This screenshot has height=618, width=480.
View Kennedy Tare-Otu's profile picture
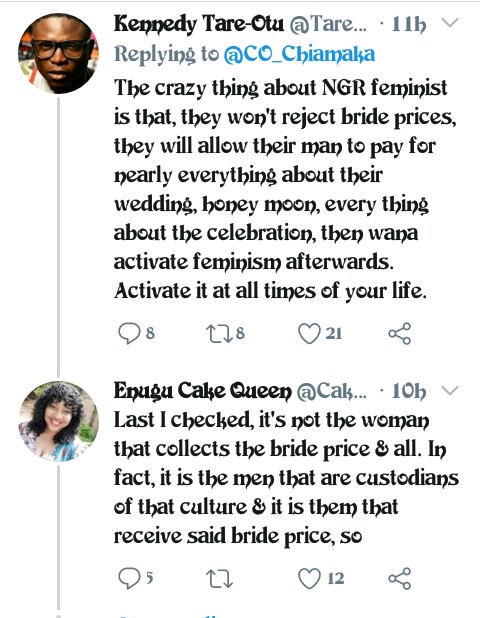pyautogui.click(x=59, y=54)
